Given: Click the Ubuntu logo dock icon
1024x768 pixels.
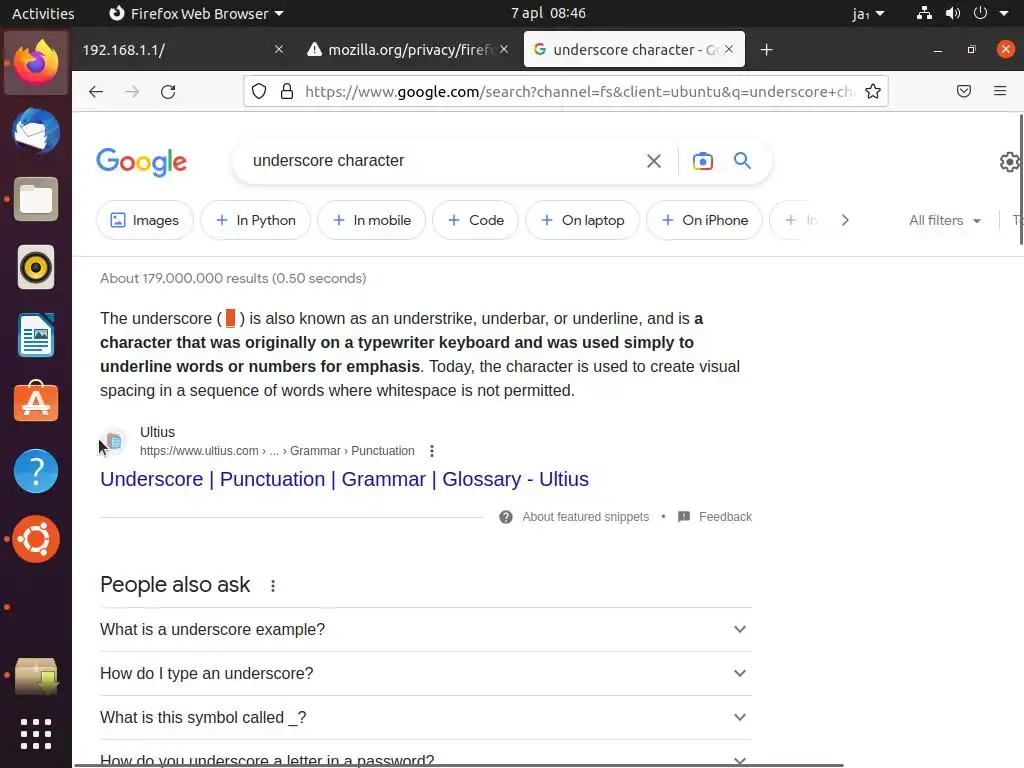Looking at the screenshot, I should 36,539.
